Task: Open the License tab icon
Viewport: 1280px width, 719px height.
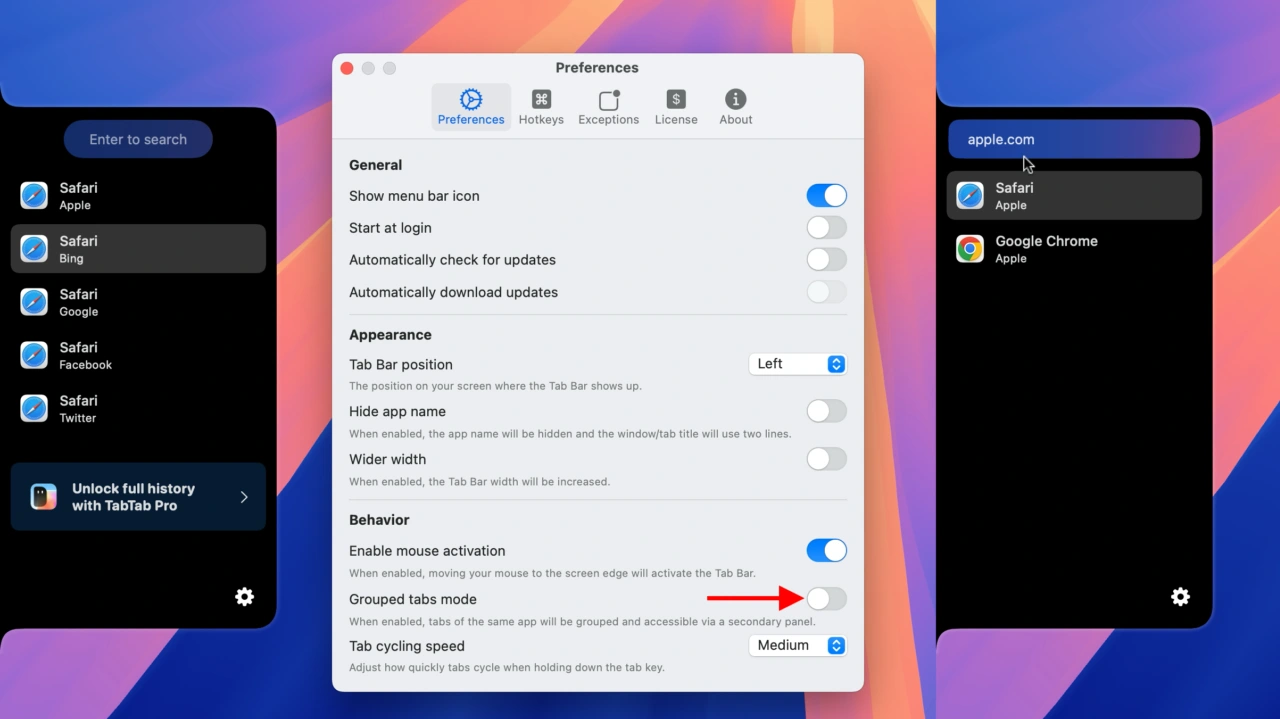Action: coord(676,100)
